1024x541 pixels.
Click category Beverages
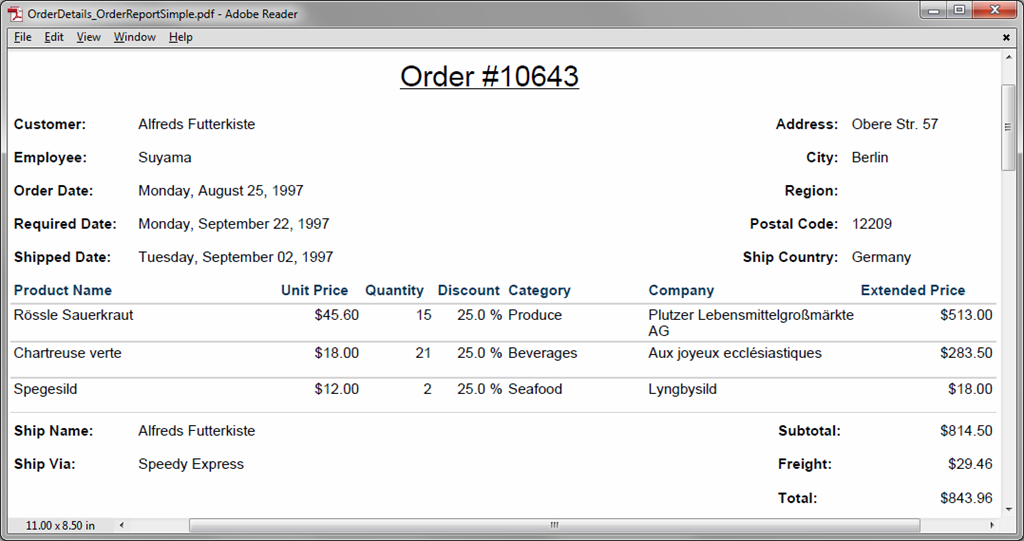coord(543,353)
